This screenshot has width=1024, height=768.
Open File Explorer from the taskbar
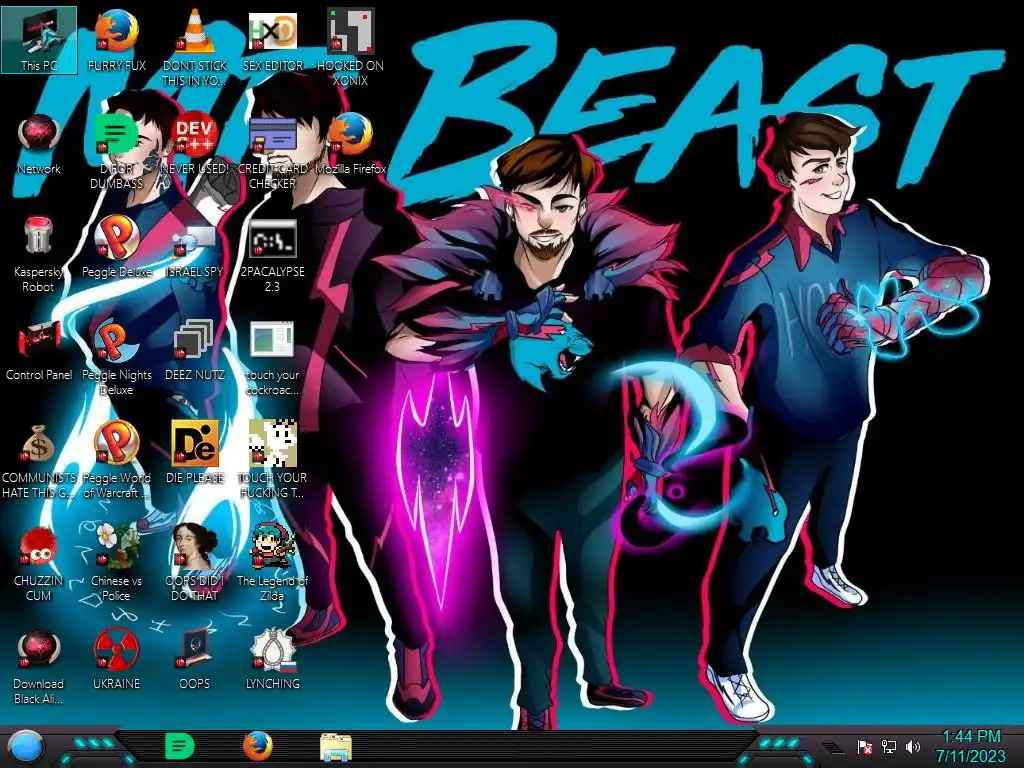click(336, 747)
